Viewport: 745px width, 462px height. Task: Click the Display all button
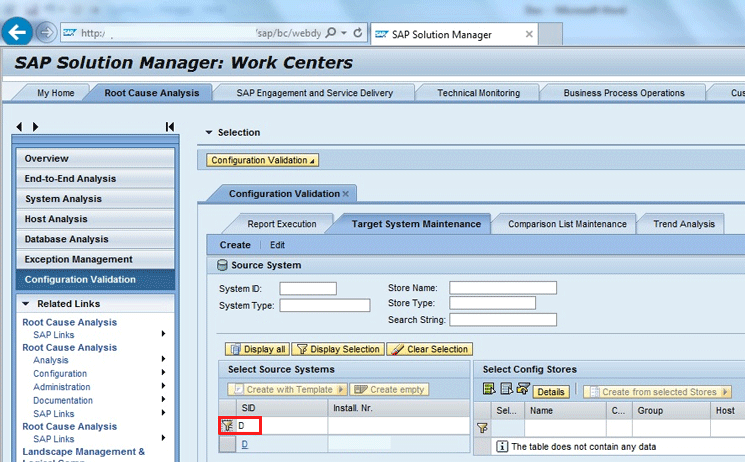pyautogui.click(x=257, y=349)
